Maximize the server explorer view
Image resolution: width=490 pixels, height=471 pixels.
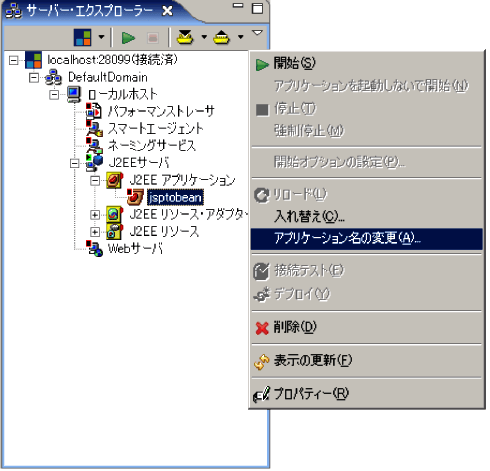coord(257,8)
